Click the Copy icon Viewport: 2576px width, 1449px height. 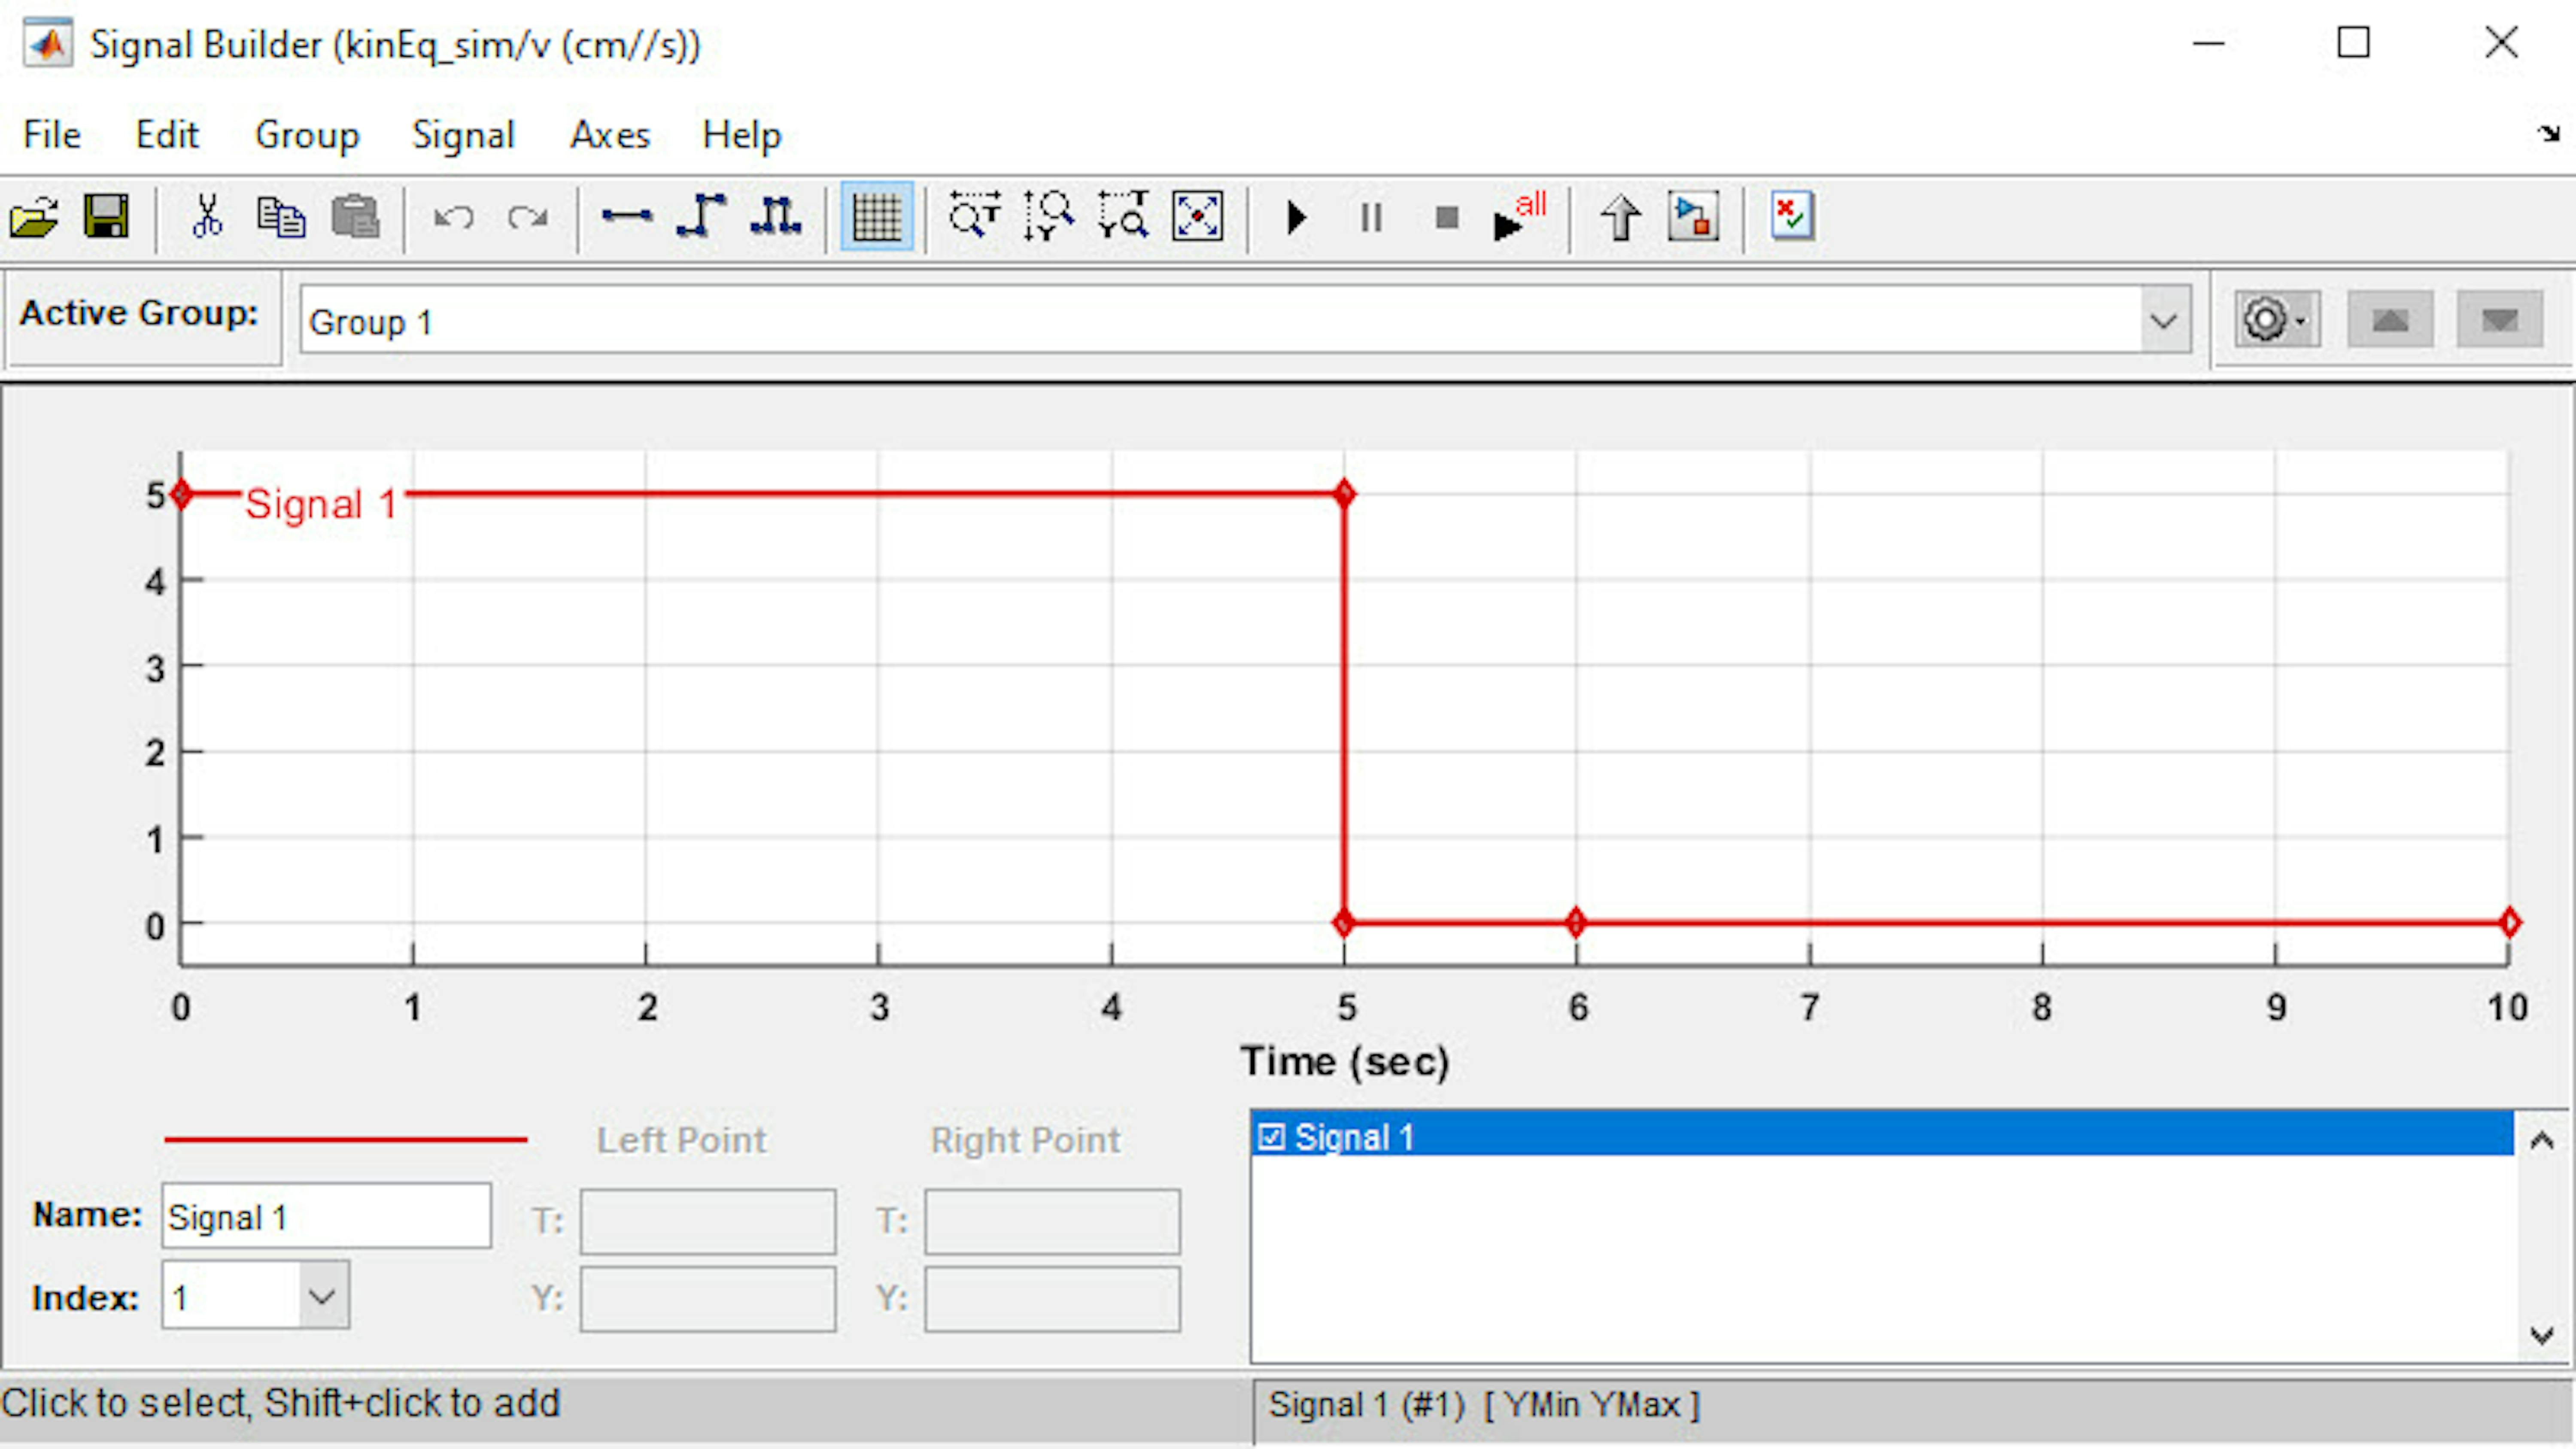coord(281,217)
